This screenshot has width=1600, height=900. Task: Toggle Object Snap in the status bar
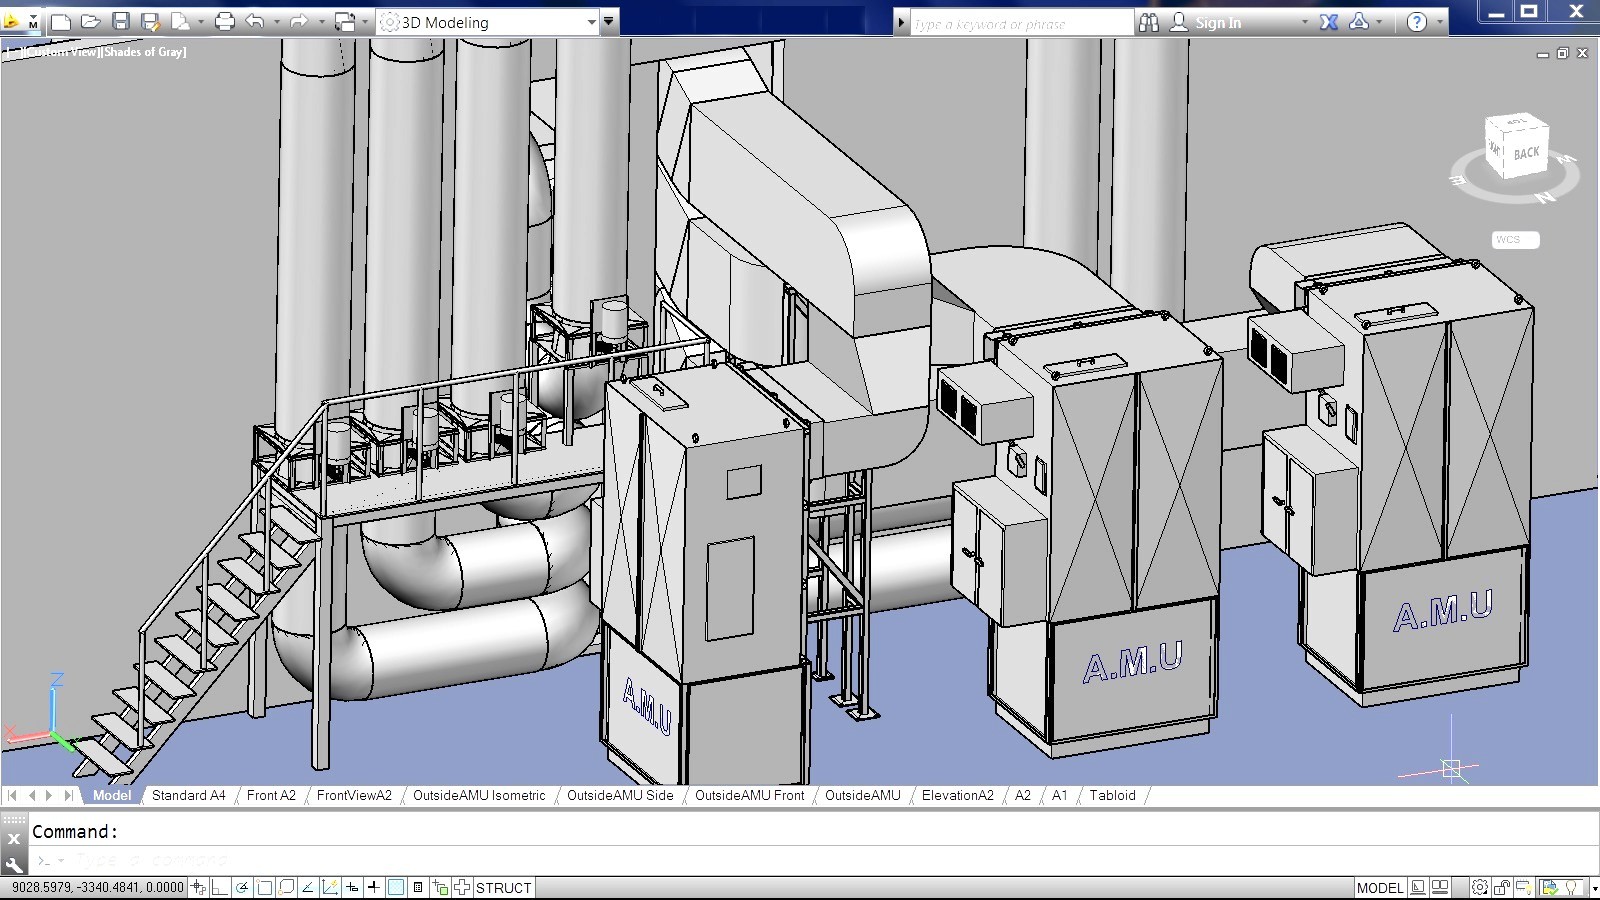[x=265, y=887]
